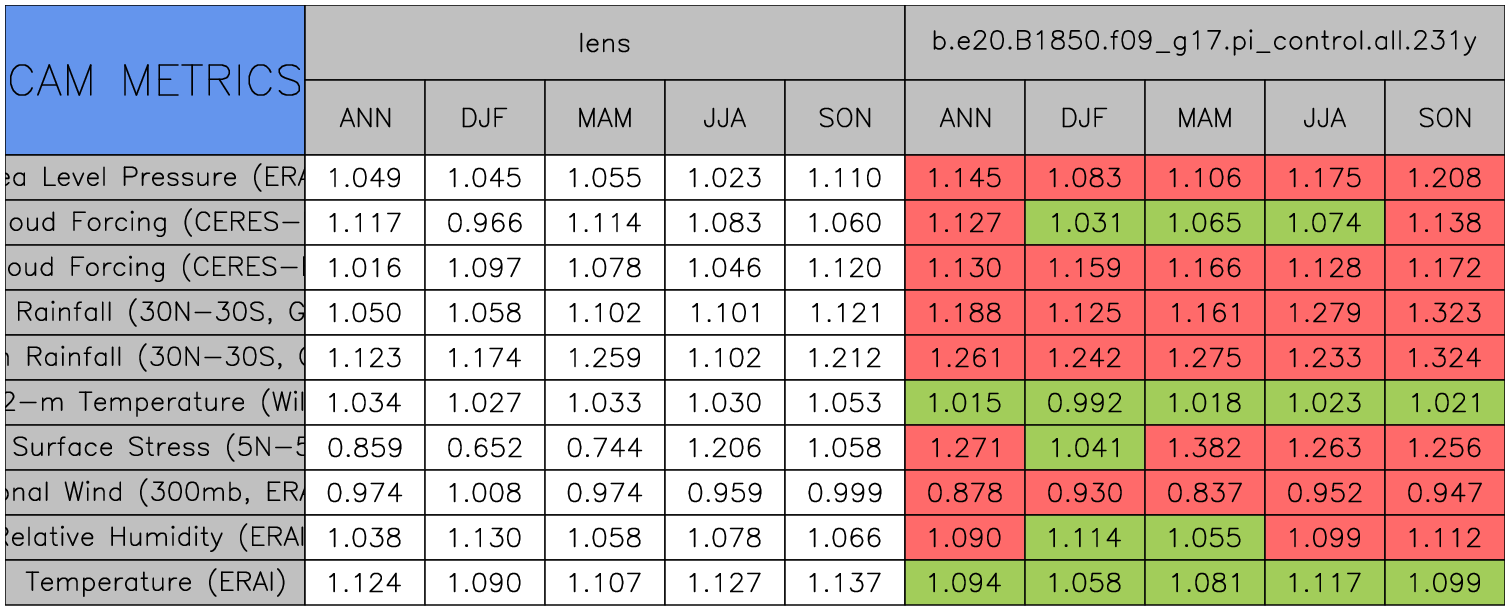Select the white cell with value 1.049
The image size is (1510, 611).
tap(364, 178)
